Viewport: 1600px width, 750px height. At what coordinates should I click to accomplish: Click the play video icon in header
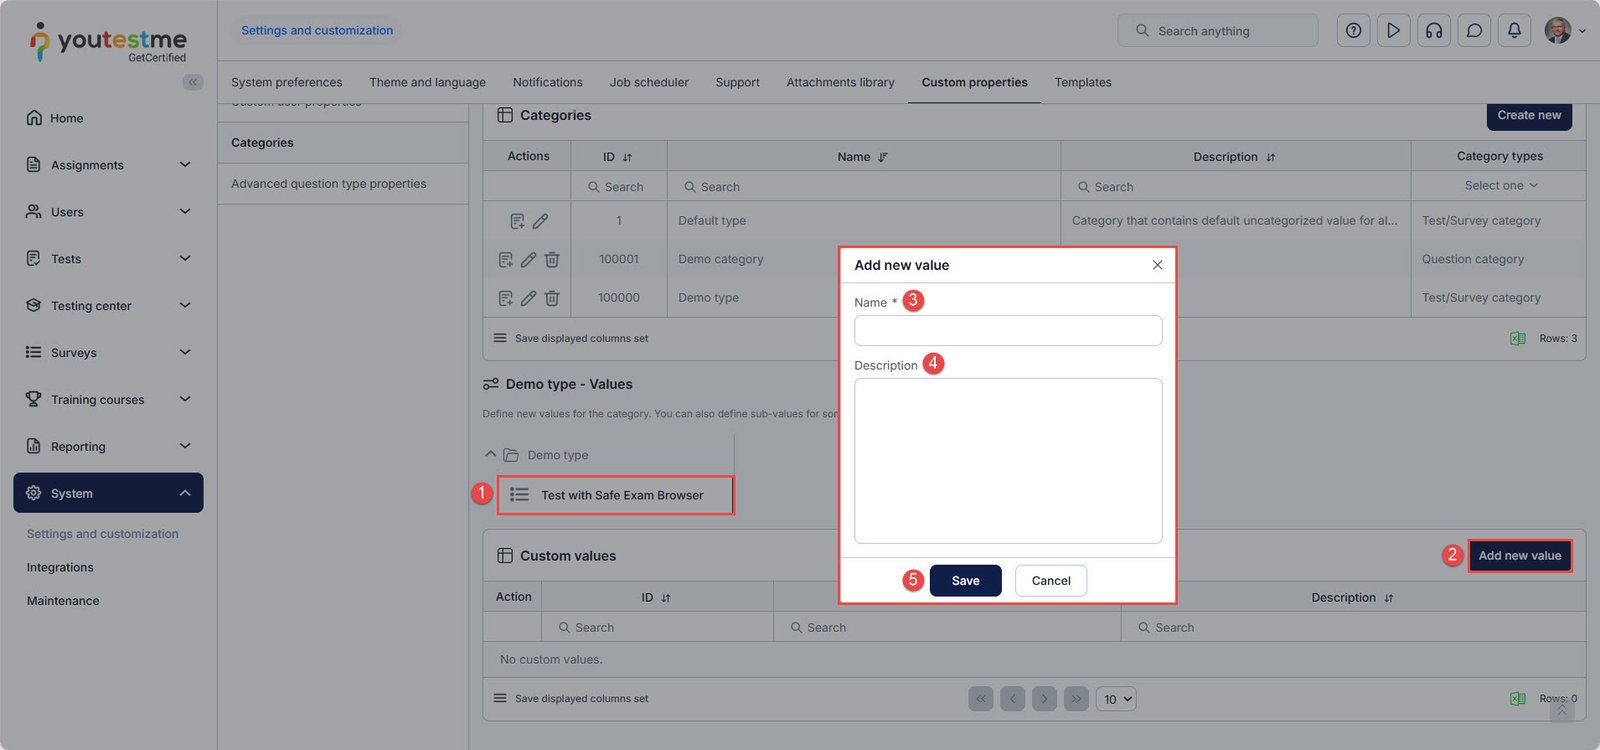1393,31
